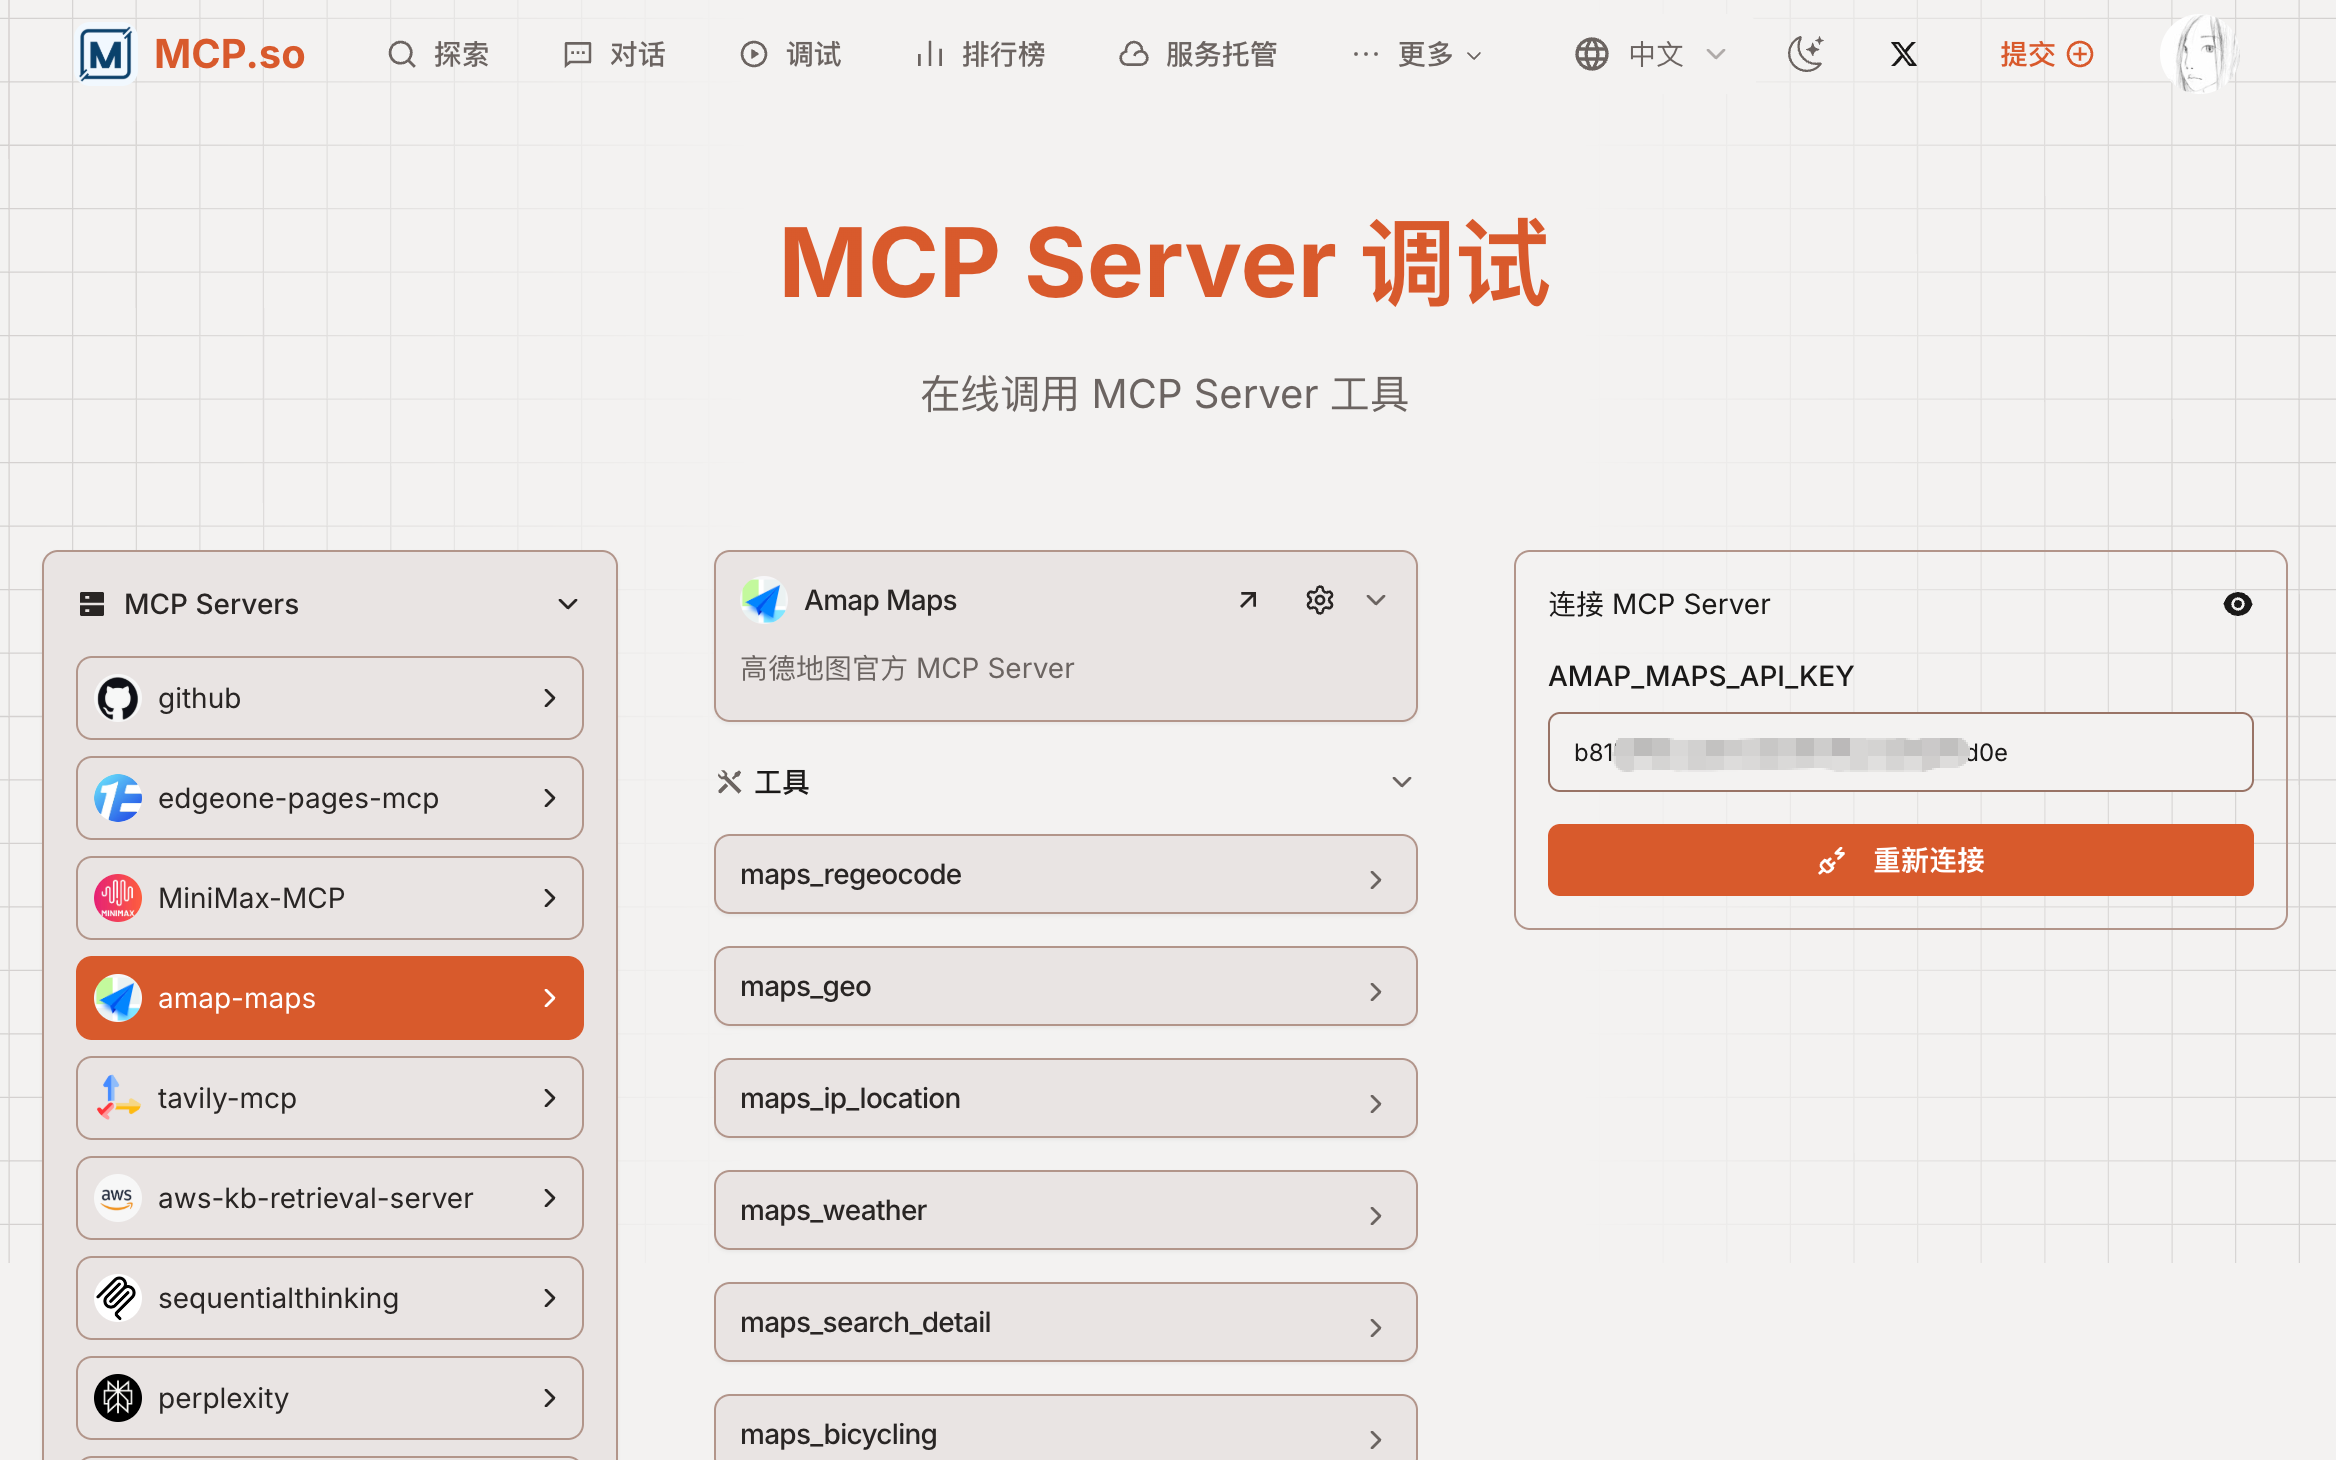Click the MiniMax-MCP logo icon
Screen dimensions: 2336x1460
tap(118, 898)
